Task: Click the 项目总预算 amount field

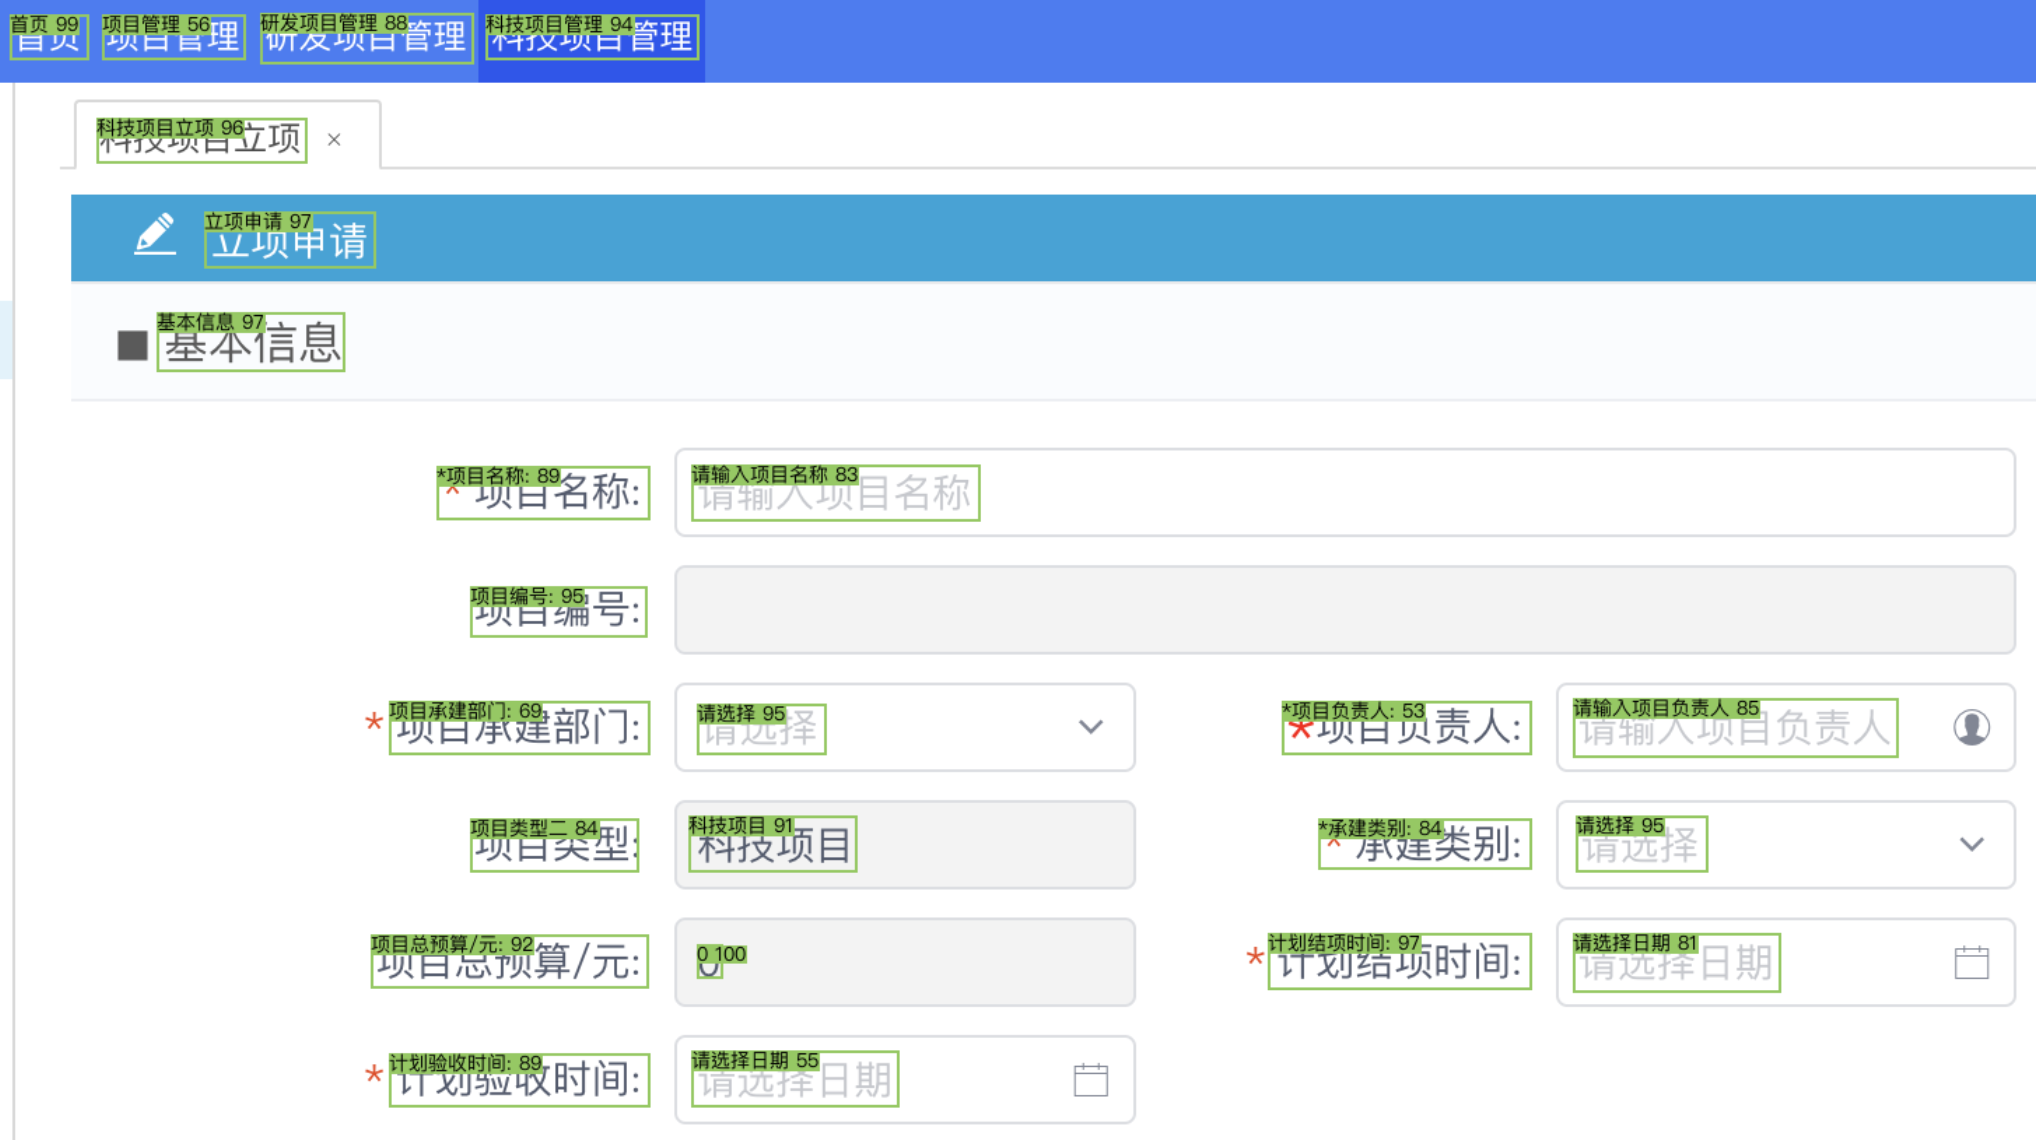Action: click(904, 962)
